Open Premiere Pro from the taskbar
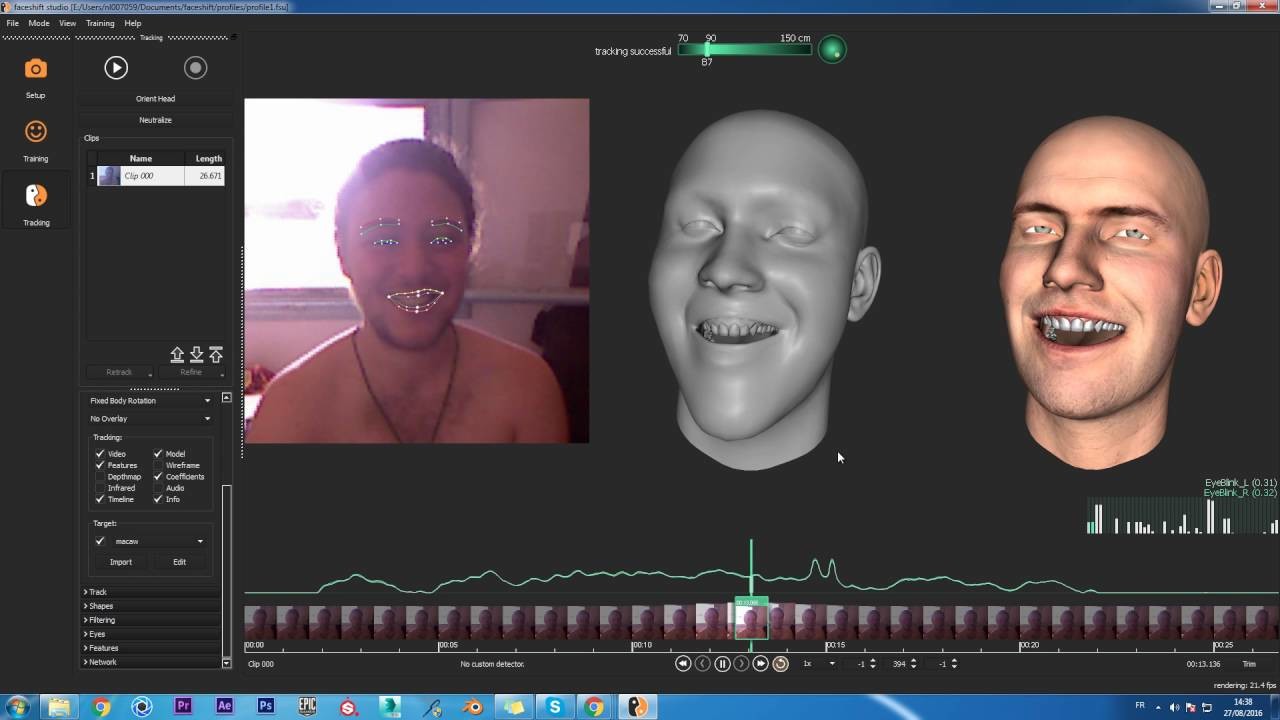This screenshot has height=720, width=1280. [183, 704]
